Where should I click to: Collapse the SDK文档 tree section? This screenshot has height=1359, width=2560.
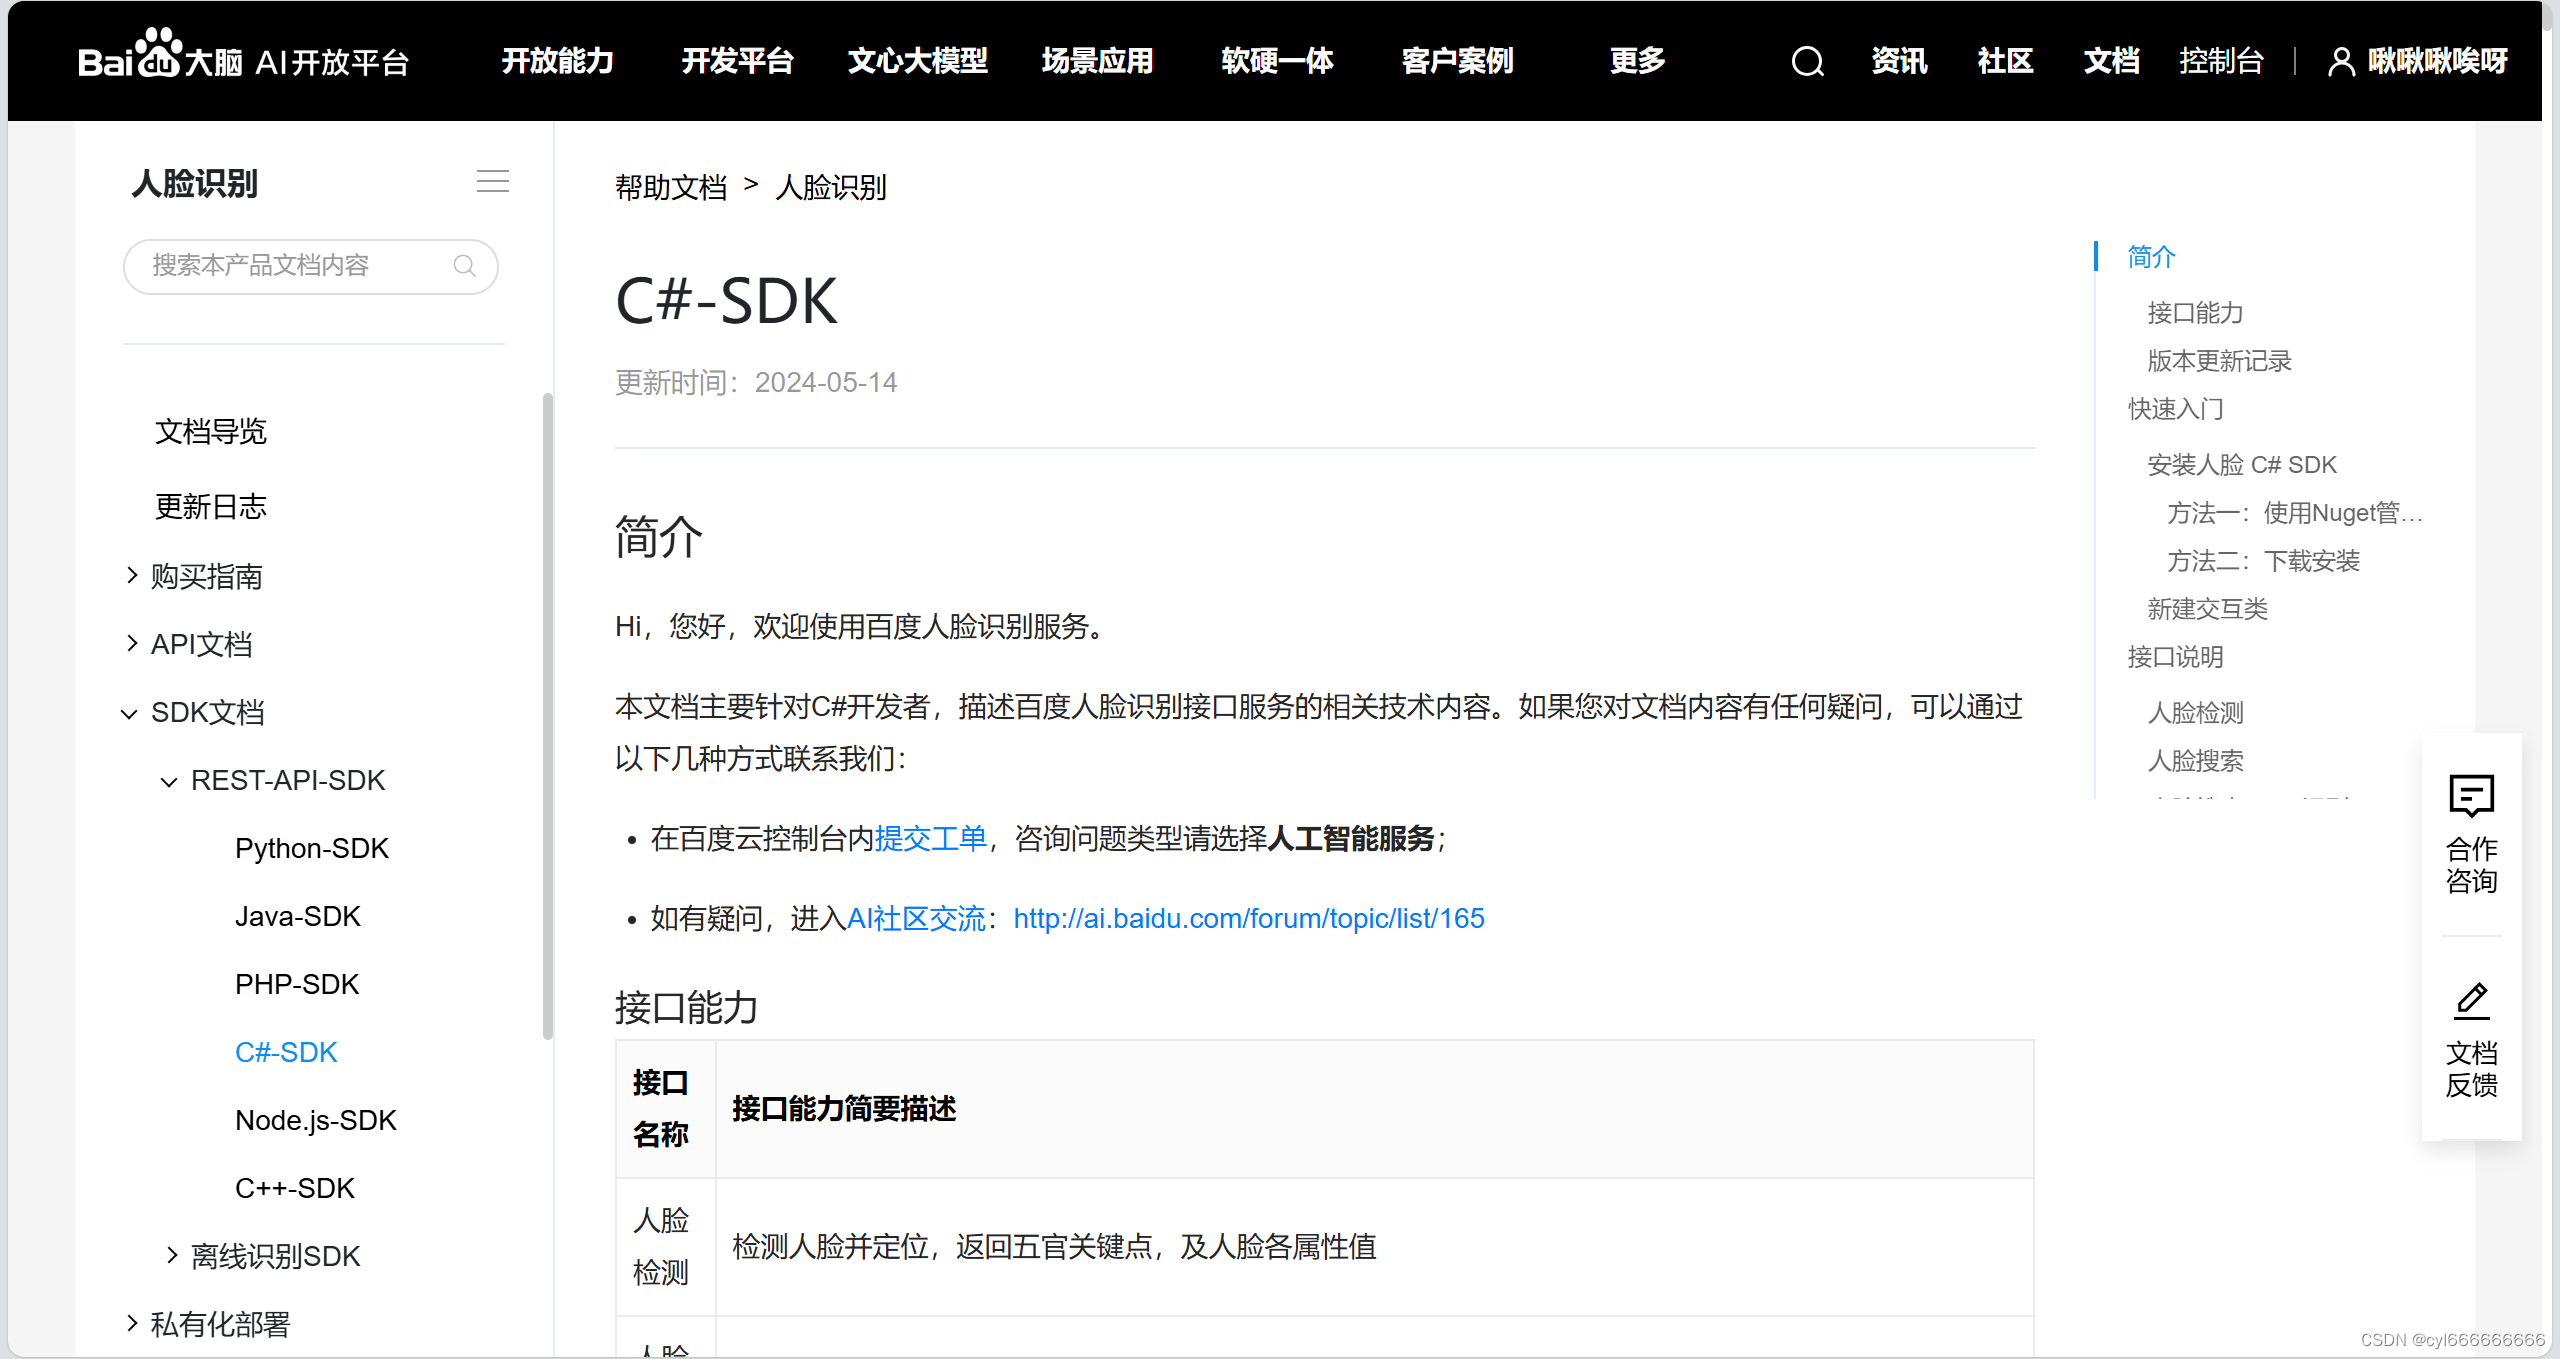click(x=130, y=713)
